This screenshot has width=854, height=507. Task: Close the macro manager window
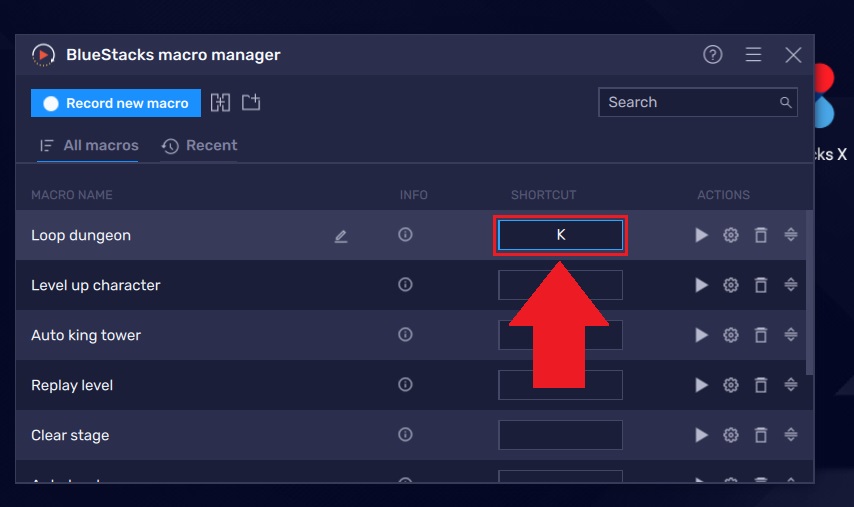[x=793, y=54]
